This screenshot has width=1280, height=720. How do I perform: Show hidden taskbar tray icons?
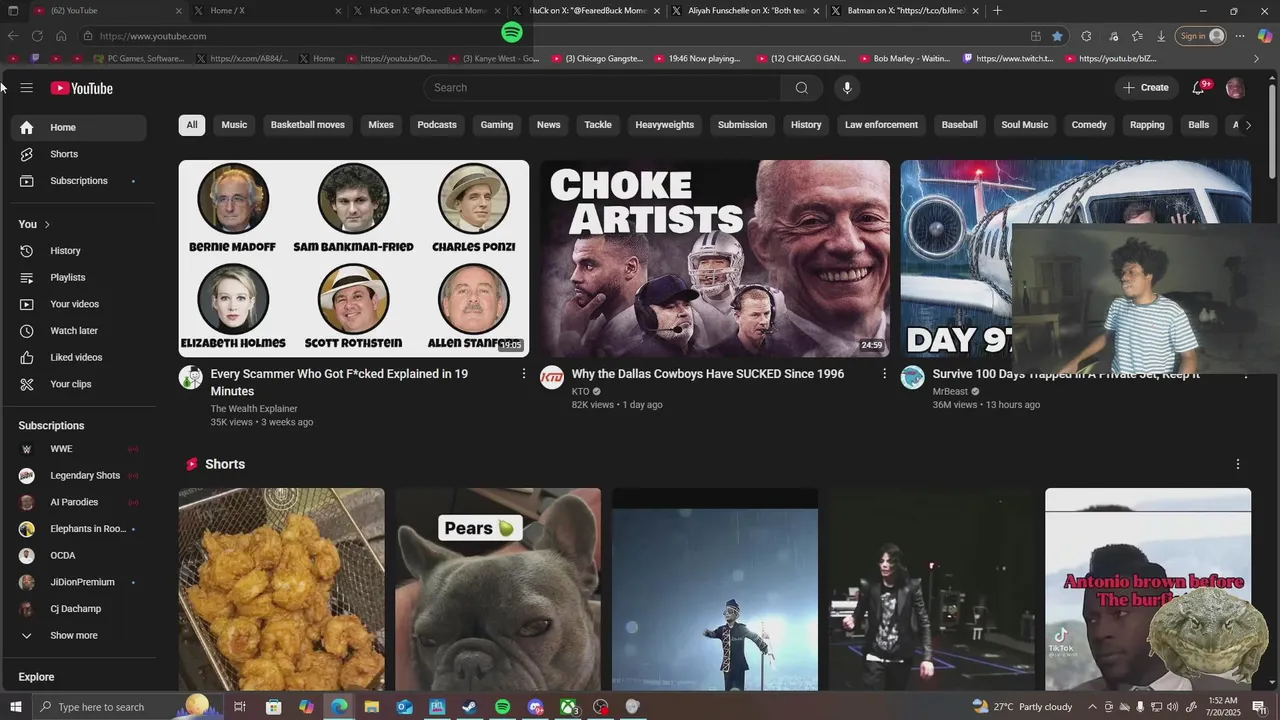pyautogui.click(x=1091, y=707)
